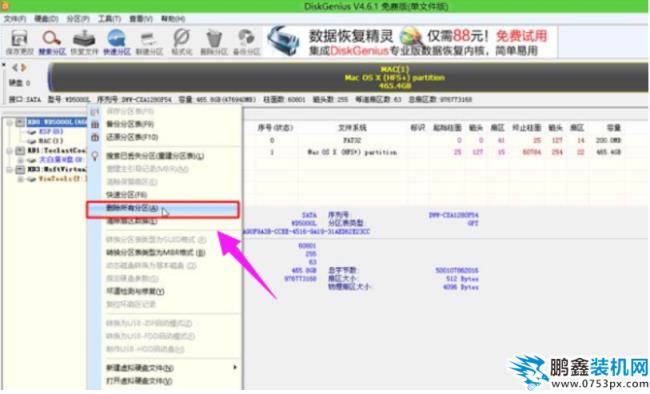Viewport: 650px width, 394px height.
Task: Select the 大白菜U盘 partition in tree
Action: click(x=62, y=160)
